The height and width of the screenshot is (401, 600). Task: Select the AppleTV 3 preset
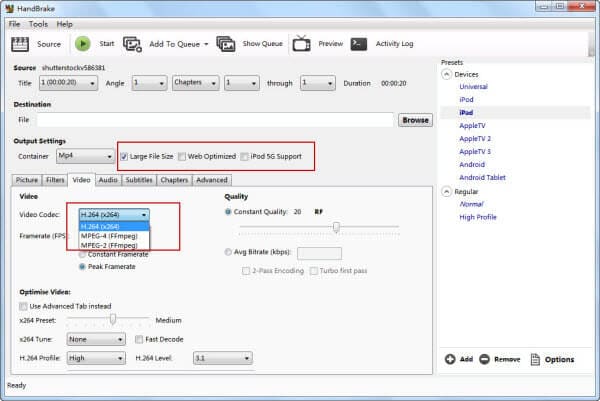pyautogui.click(x=475, y=152)
